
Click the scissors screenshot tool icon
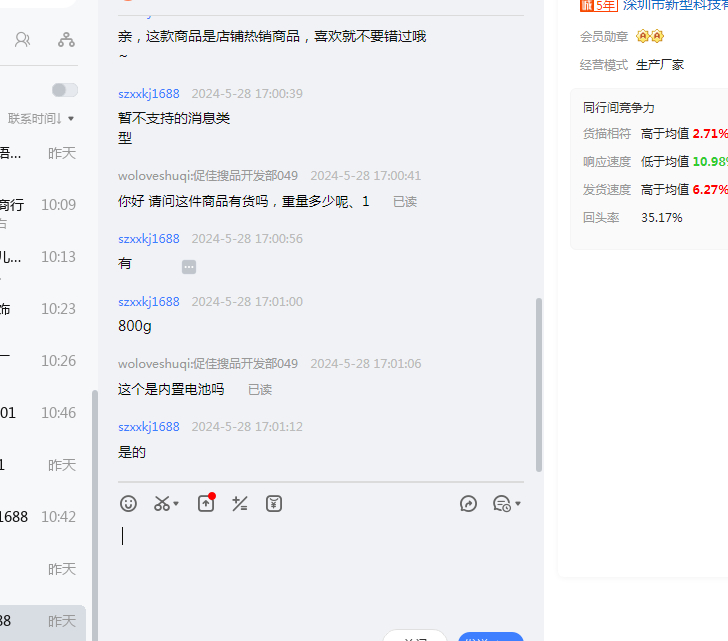tap(161, 504)
